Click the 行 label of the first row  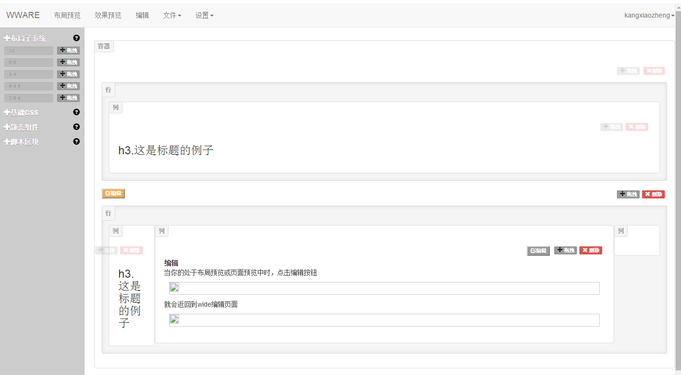click(108, 90)
